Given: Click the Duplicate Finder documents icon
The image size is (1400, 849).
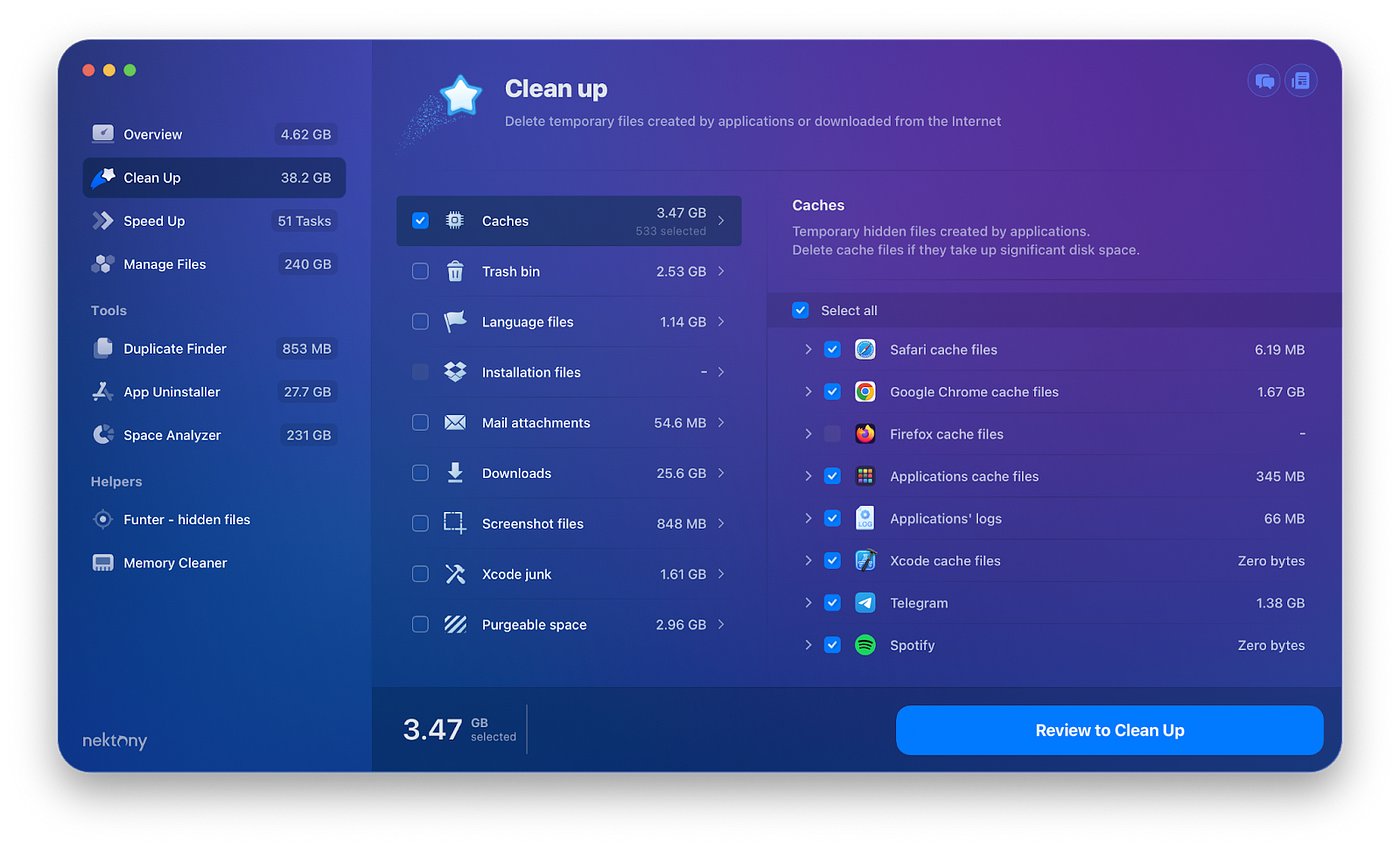Looking at the screenshot, I should (x=103, y=348).
